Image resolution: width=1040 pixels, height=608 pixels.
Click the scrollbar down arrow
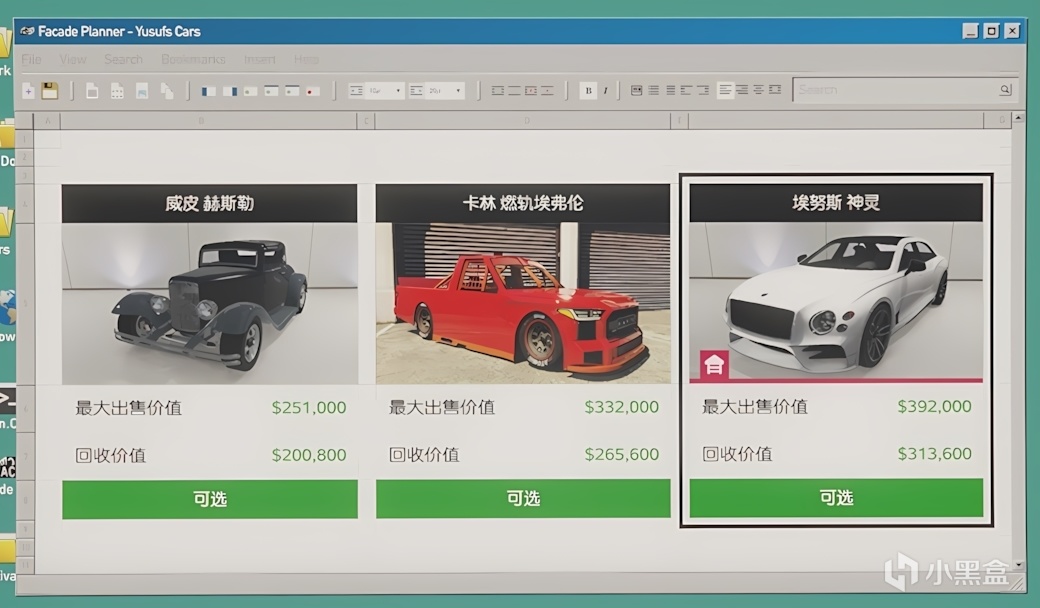tap(1019, 566)
